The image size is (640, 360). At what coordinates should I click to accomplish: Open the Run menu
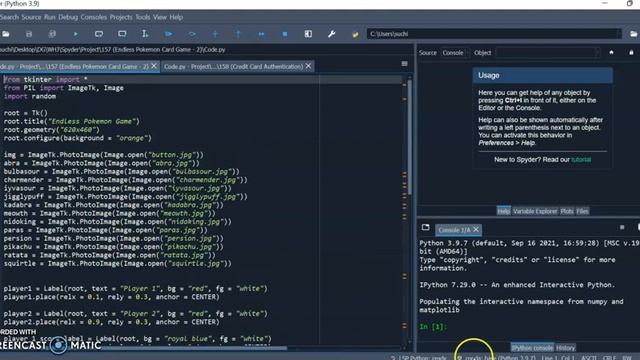pyautogui.click(x=49, y=17)
